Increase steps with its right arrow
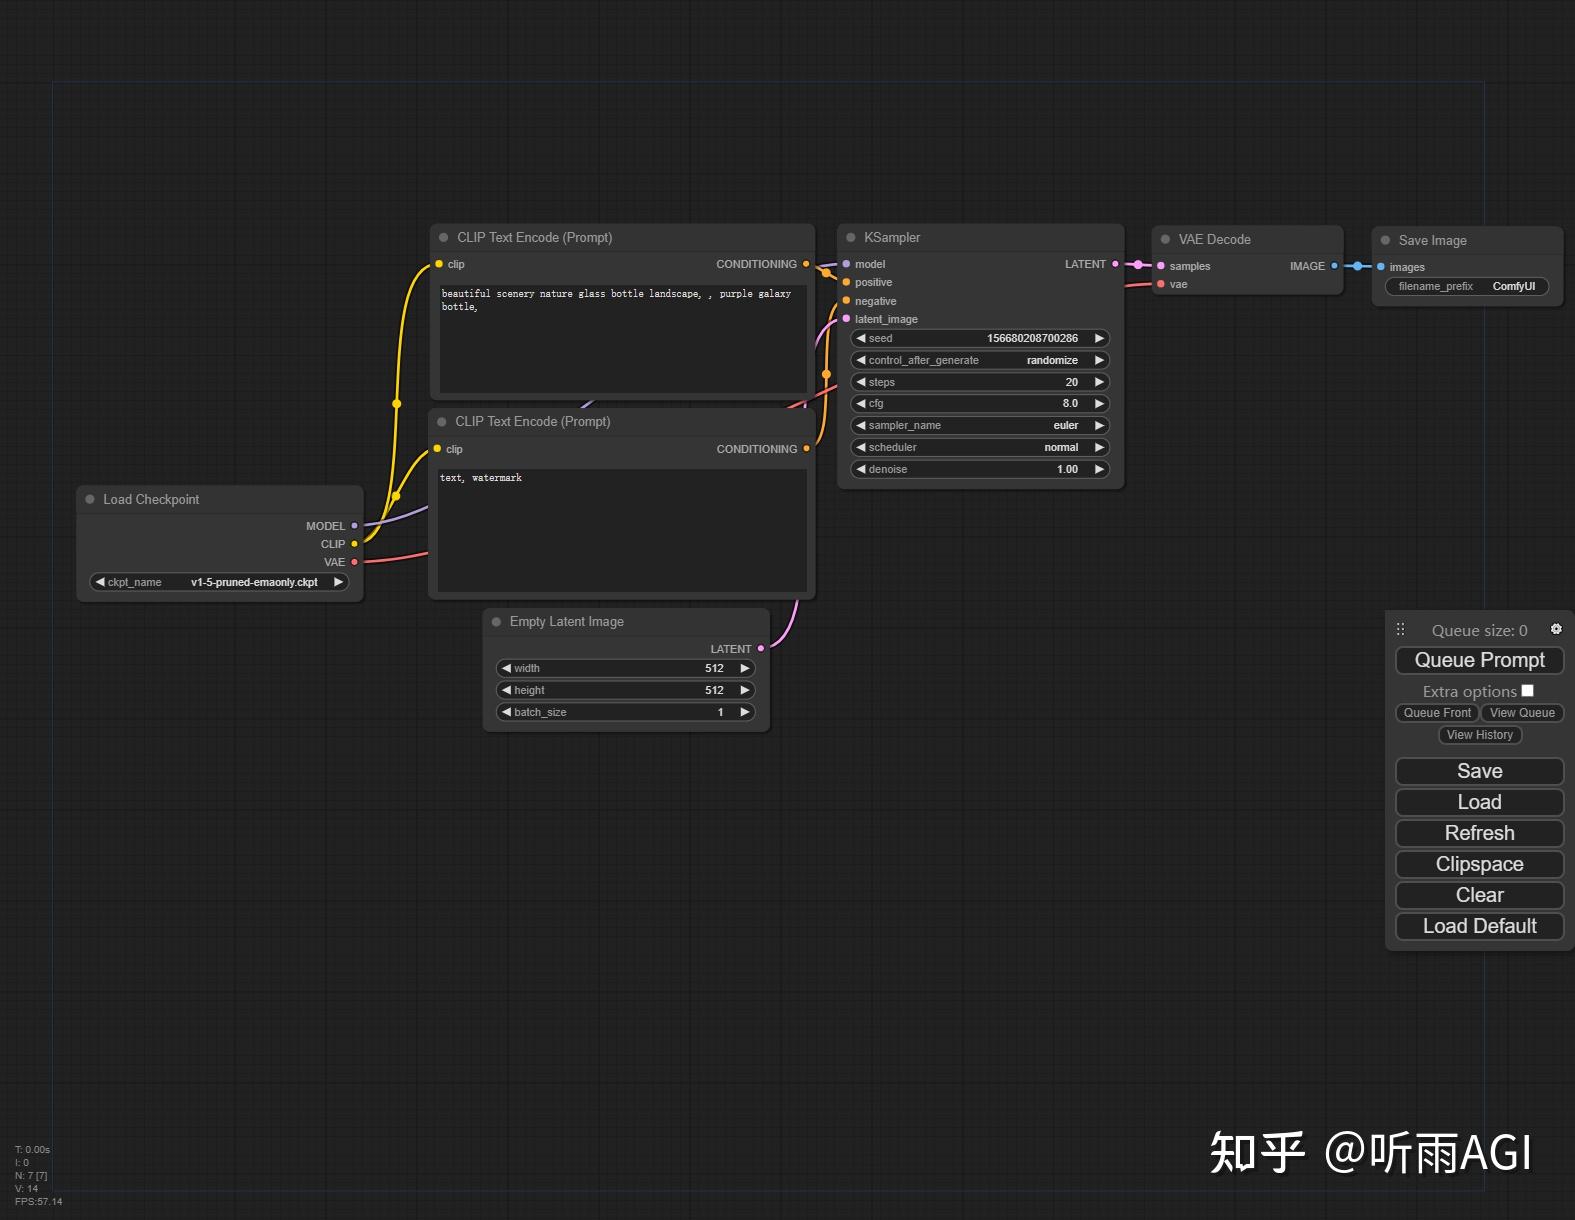 (1099, 382)
